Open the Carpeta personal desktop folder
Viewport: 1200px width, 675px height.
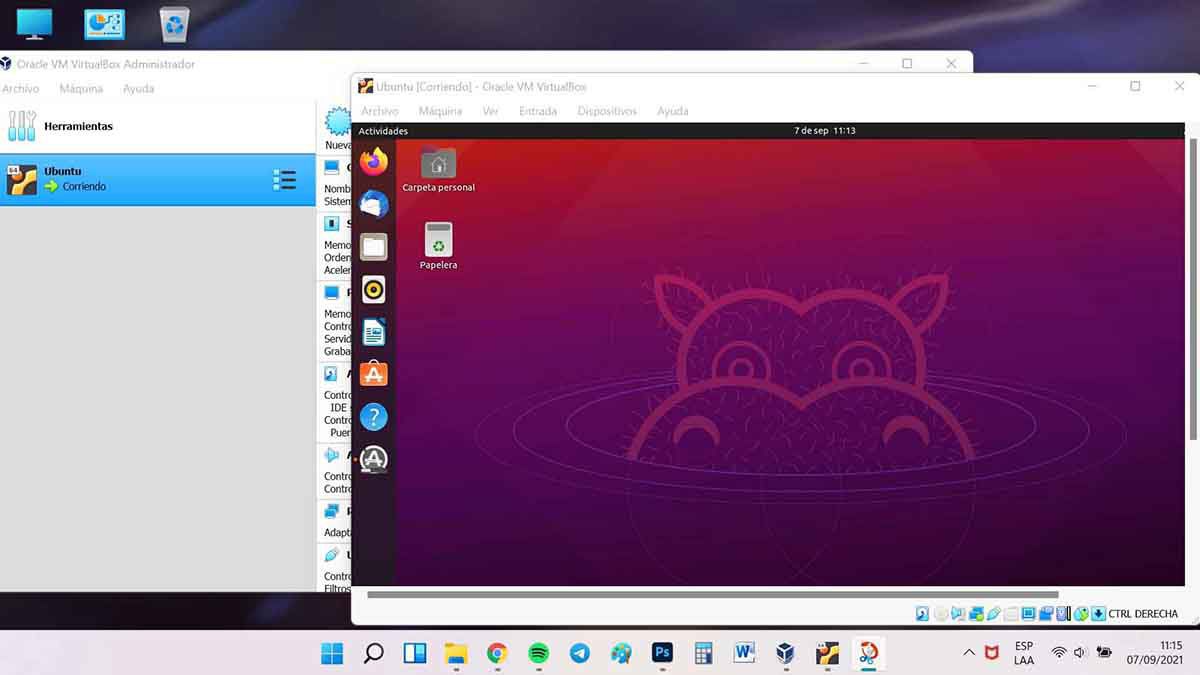[438, 164]
